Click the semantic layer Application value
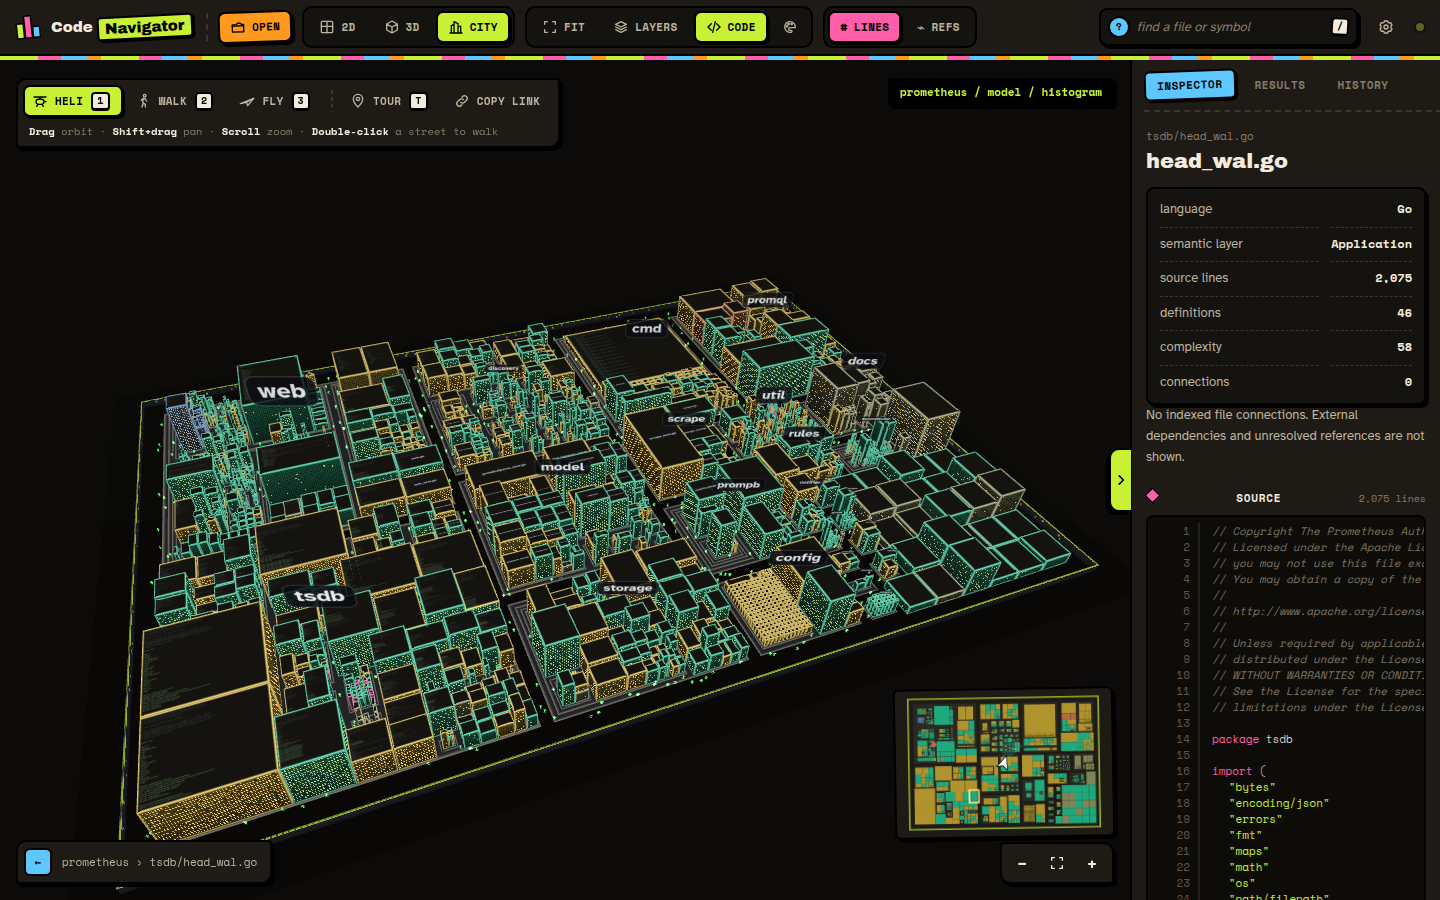The height and width of the screenshot is (900, 1440). (x=1371, y=244)
